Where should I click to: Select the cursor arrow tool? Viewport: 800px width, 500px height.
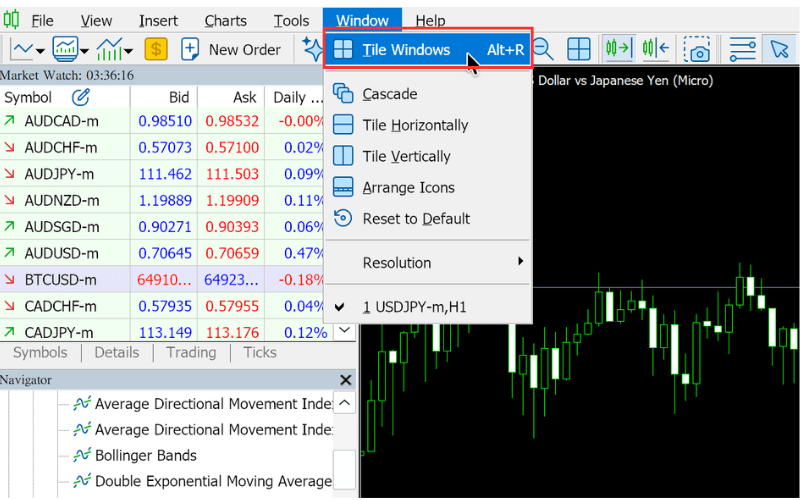click(779, 49)
